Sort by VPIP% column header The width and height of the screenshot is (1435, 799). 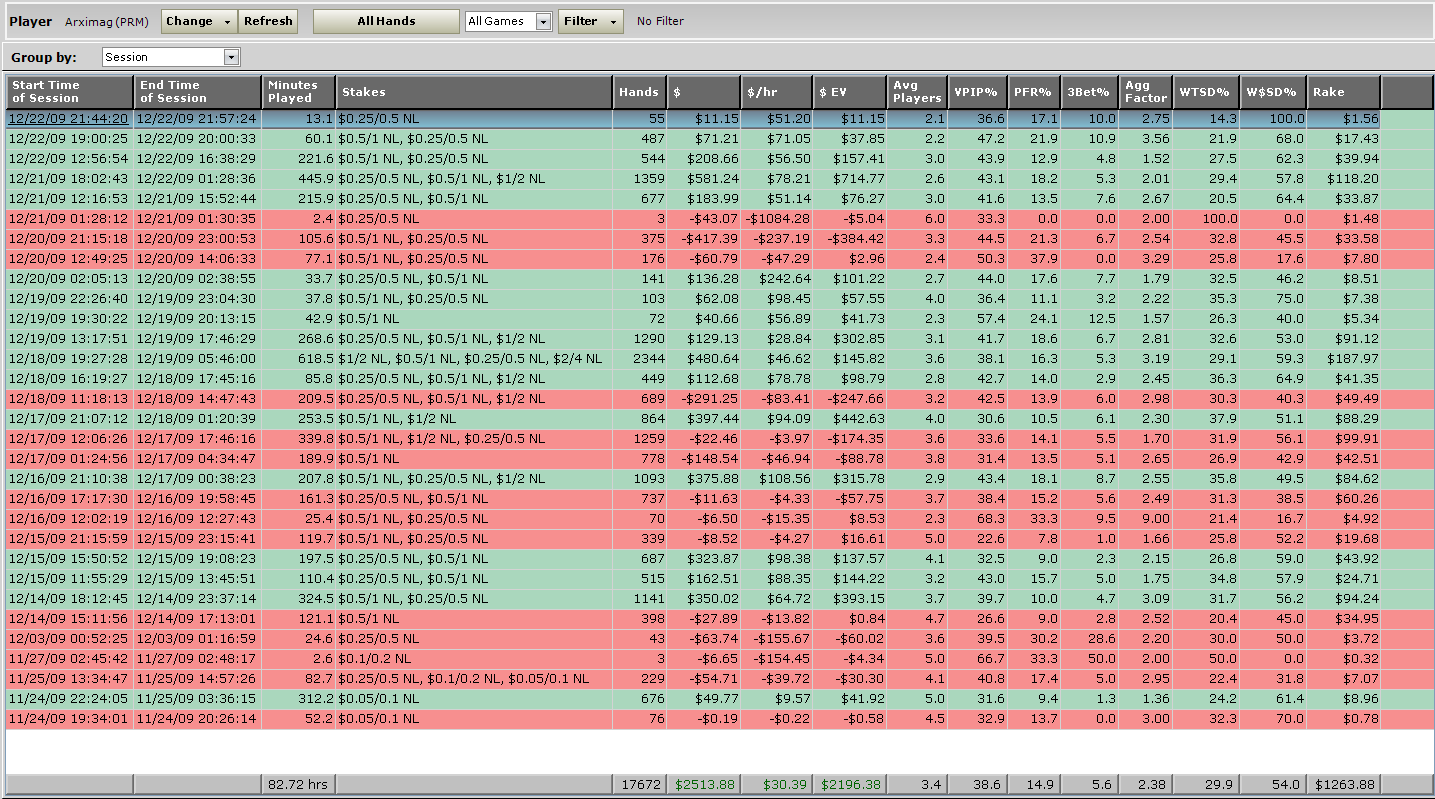976,92
